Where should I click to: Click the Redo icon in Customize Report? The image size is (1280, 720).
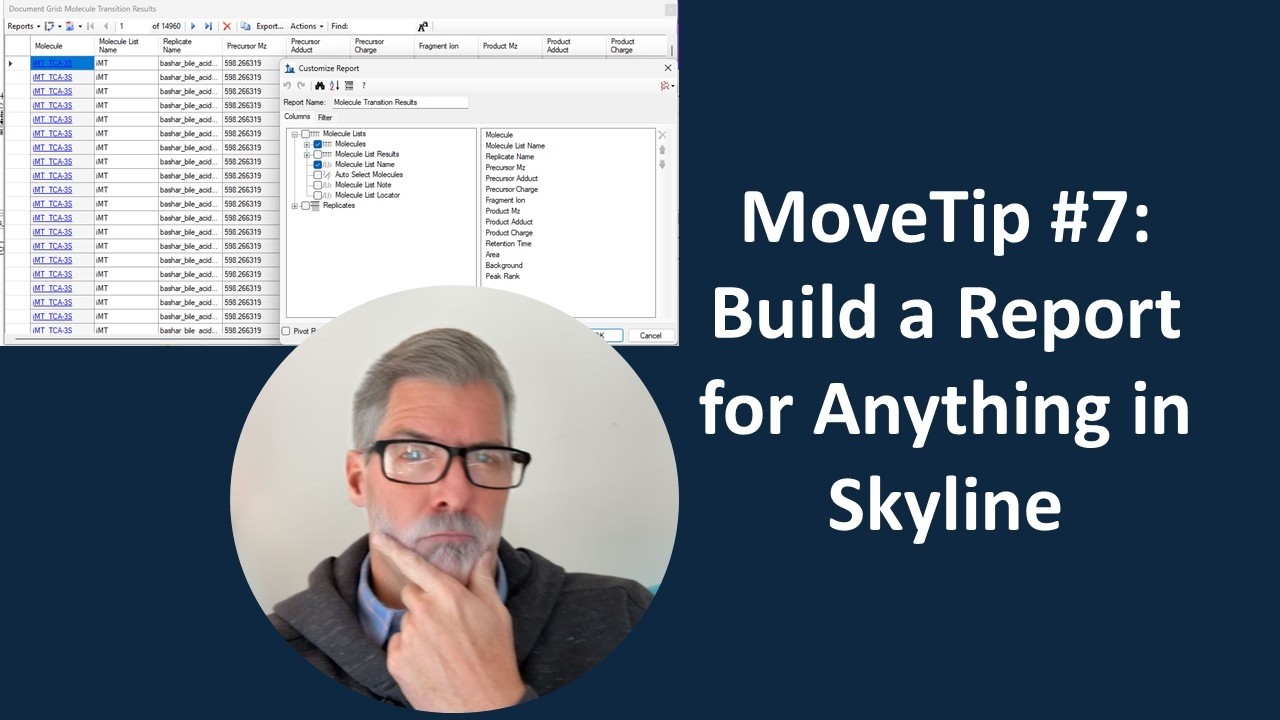point(301,85)
